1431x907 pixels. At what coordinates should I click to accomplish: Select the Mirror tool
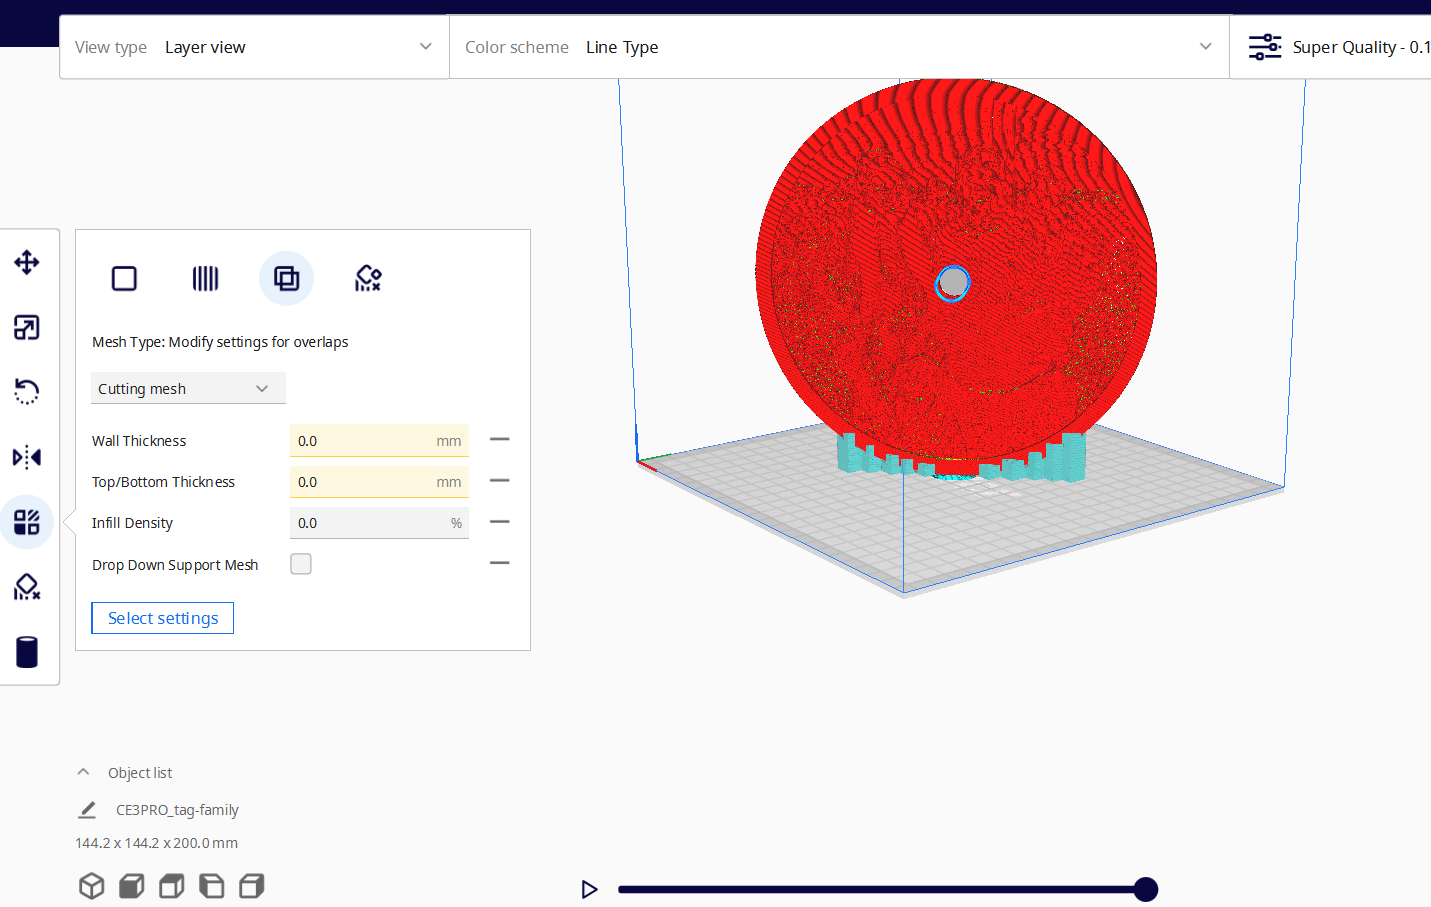click(27, 457)
